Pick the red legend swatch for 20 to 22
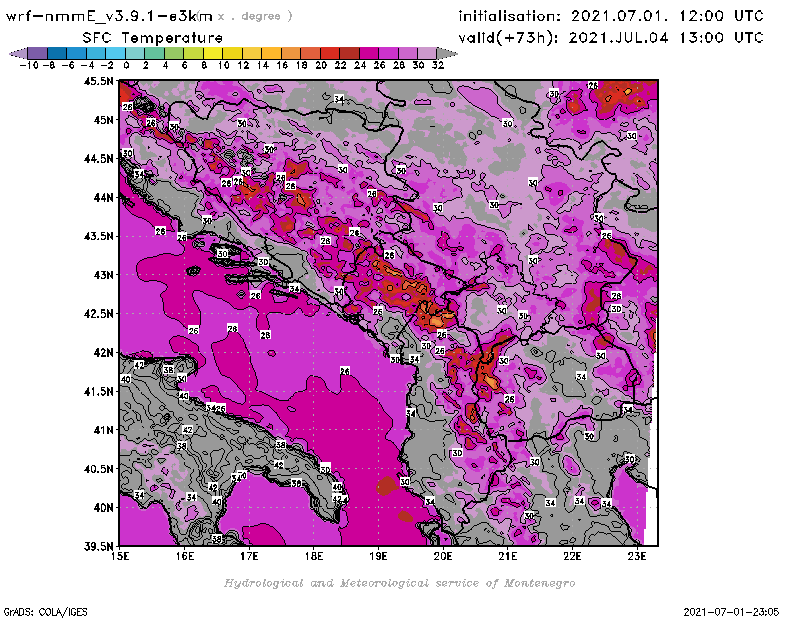 coord(330,53)
